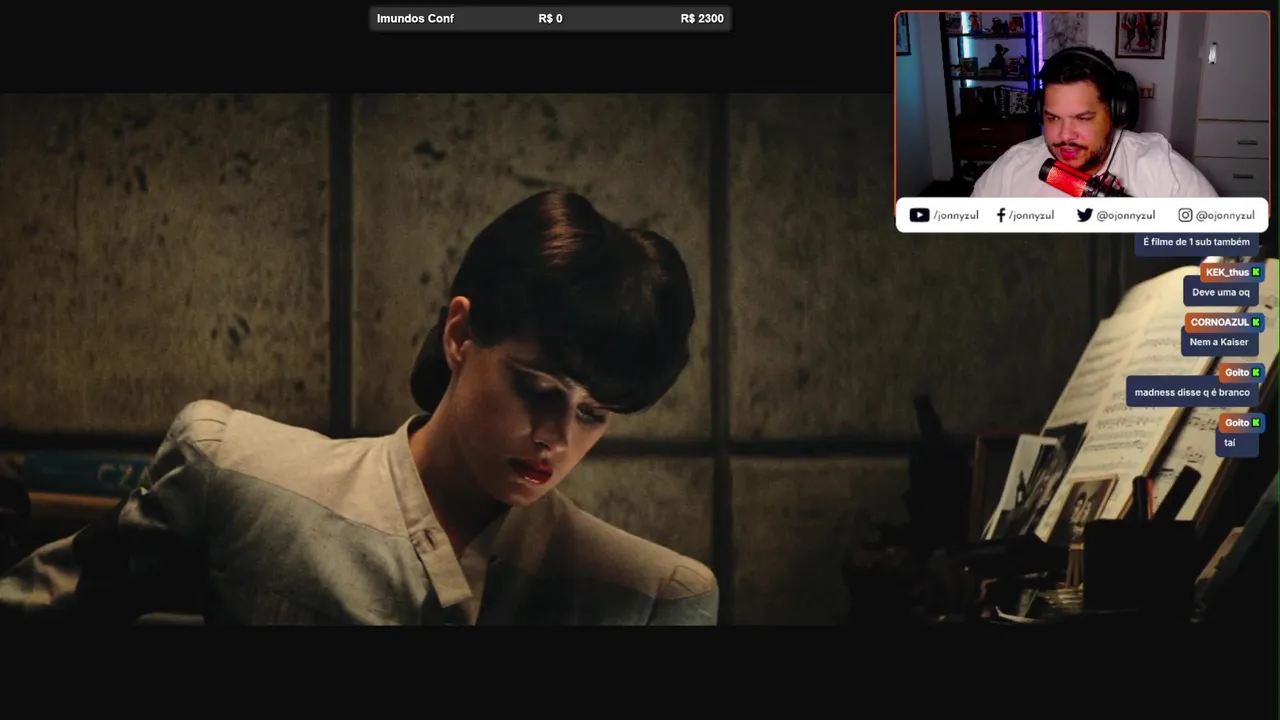Image resolution: width=1280 pixels, height=720 pixels.
Task: Open the /jonnyzul YouTube handle
Action: 956,215
